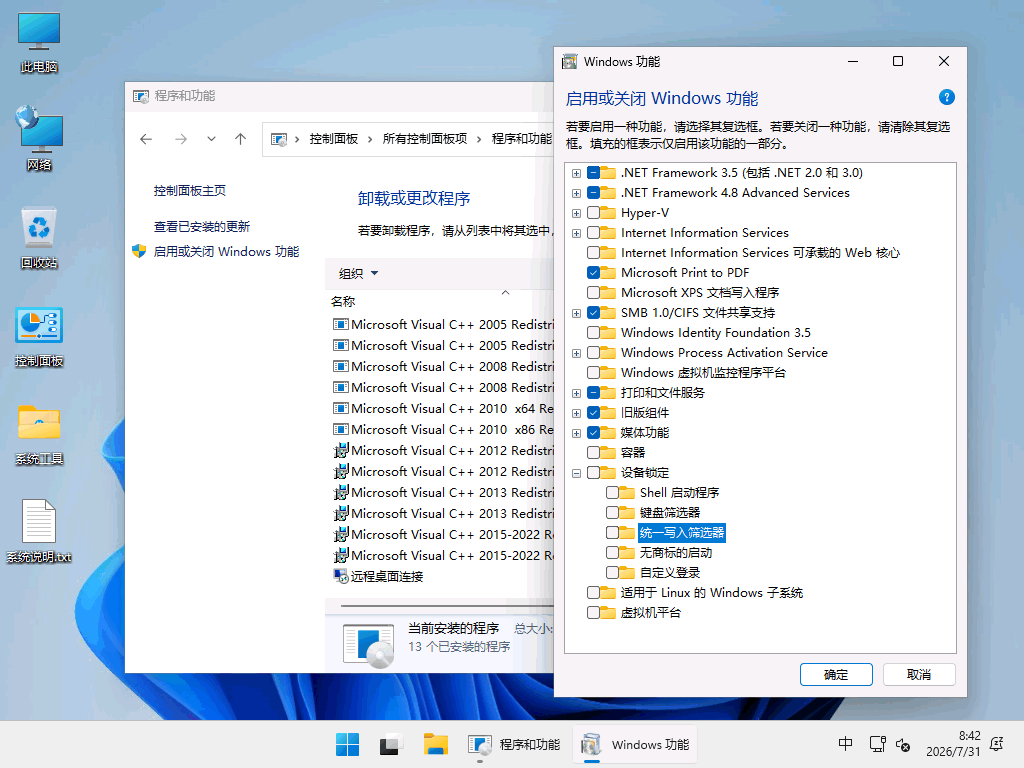Click 启用或关闭 Windows 功能 link

[226, 251]
